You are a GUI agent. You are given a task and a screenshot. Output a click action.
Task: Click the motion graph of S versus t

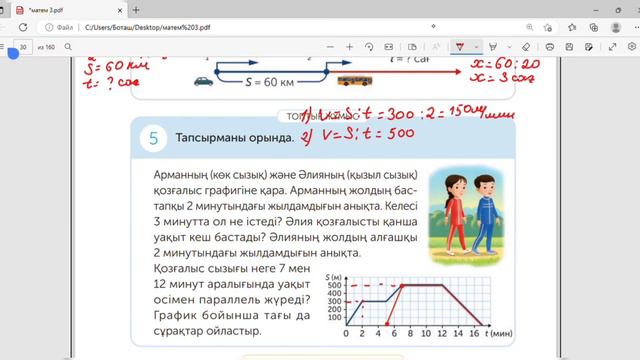(x=418, y=306)
